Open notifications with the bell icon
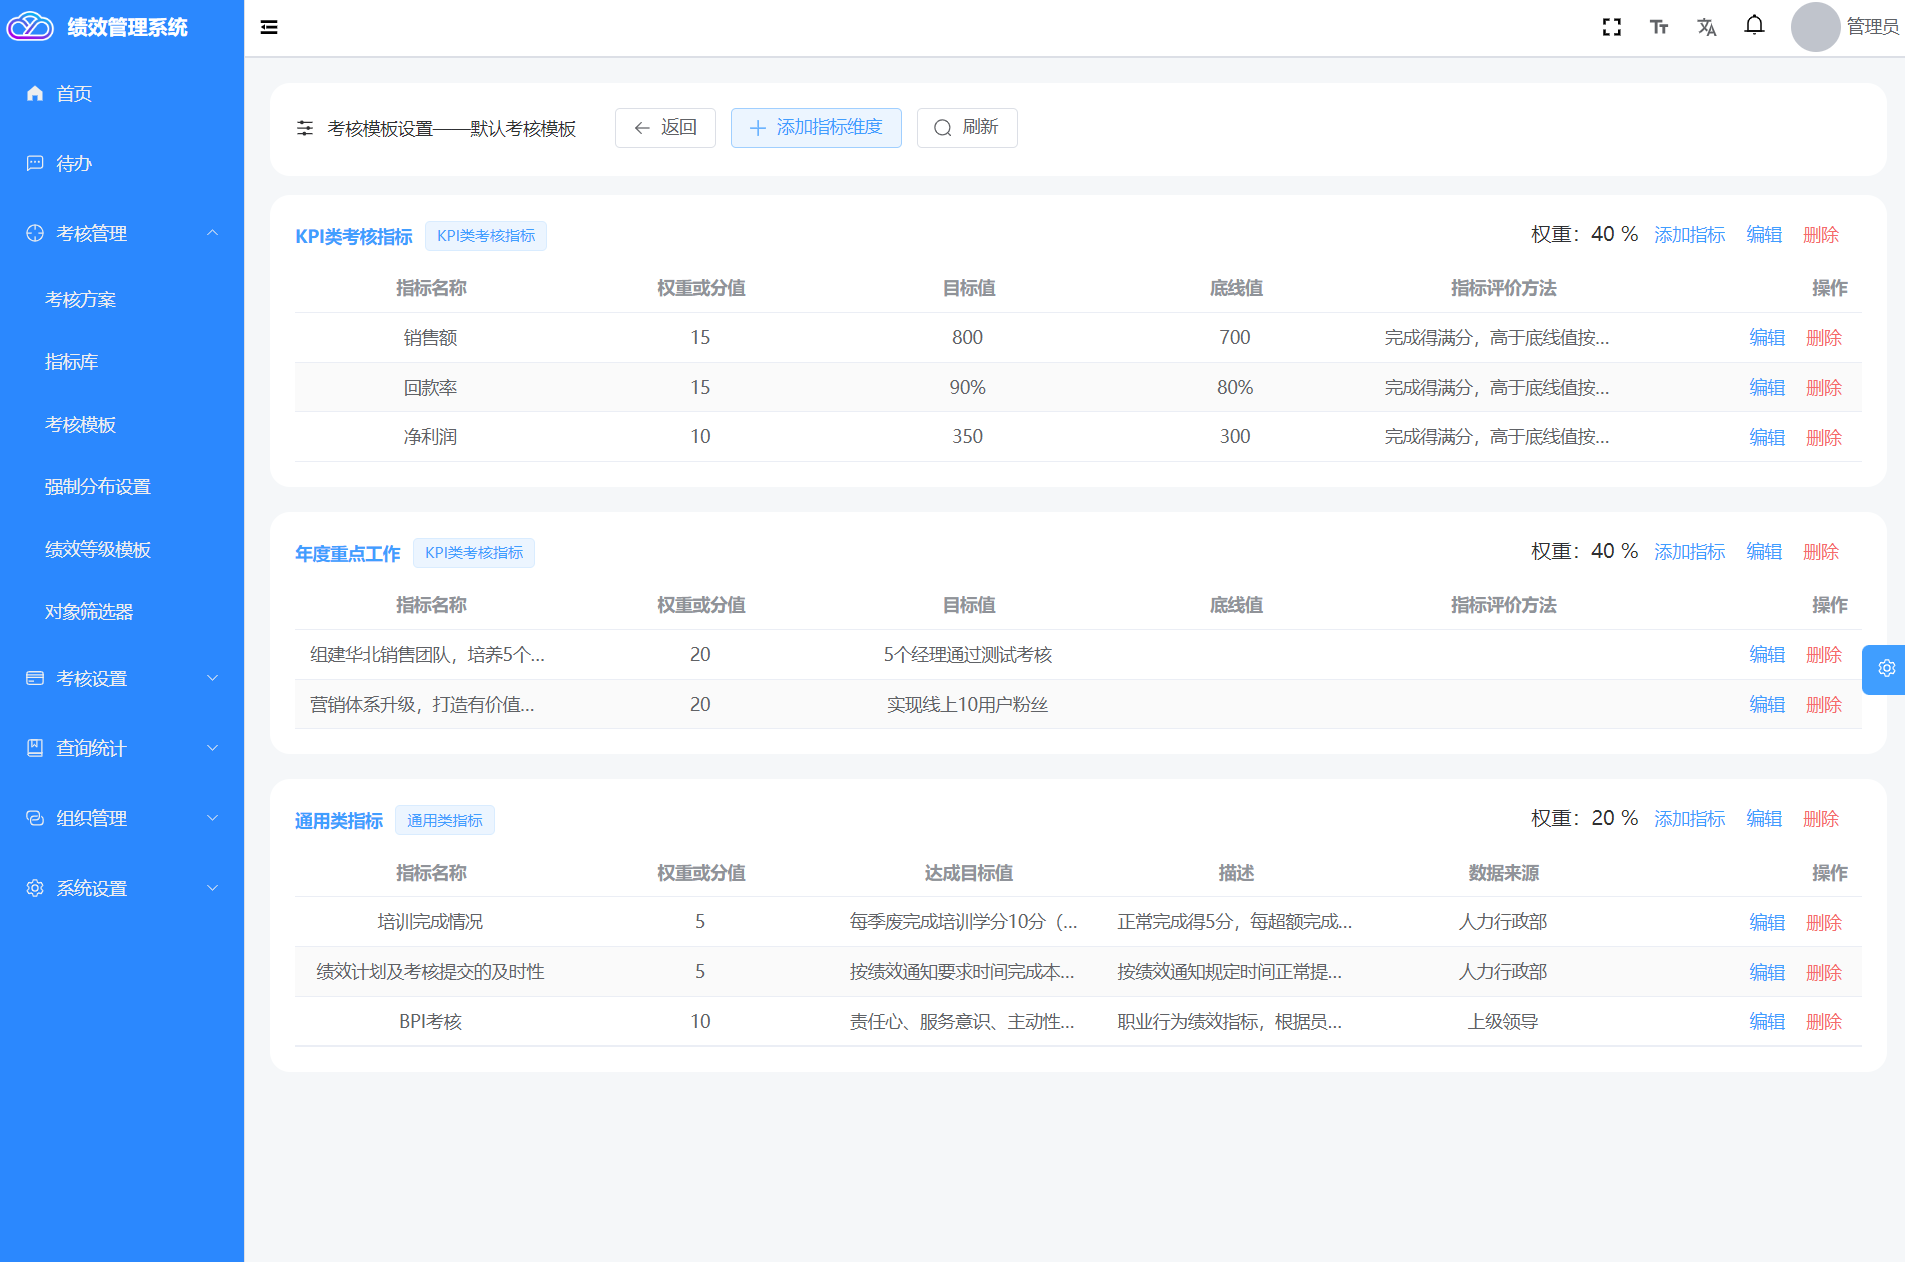 click(x=1754, y=25)
